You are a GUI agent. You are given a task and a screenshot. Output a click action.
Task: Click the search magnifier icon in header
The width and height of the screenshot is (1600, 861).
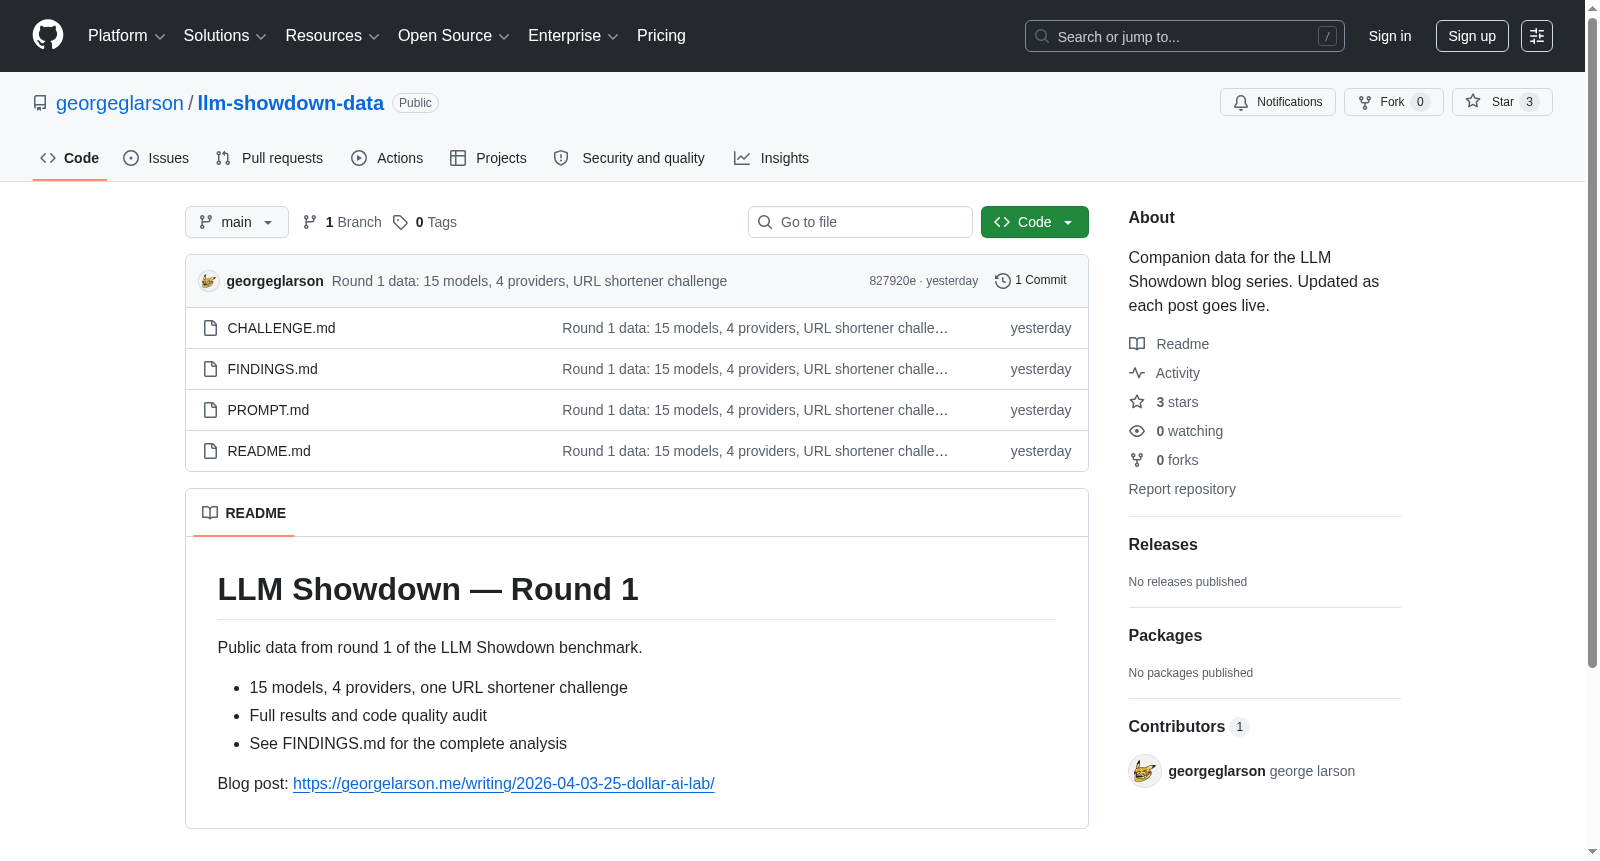[x=1042, y=36]
